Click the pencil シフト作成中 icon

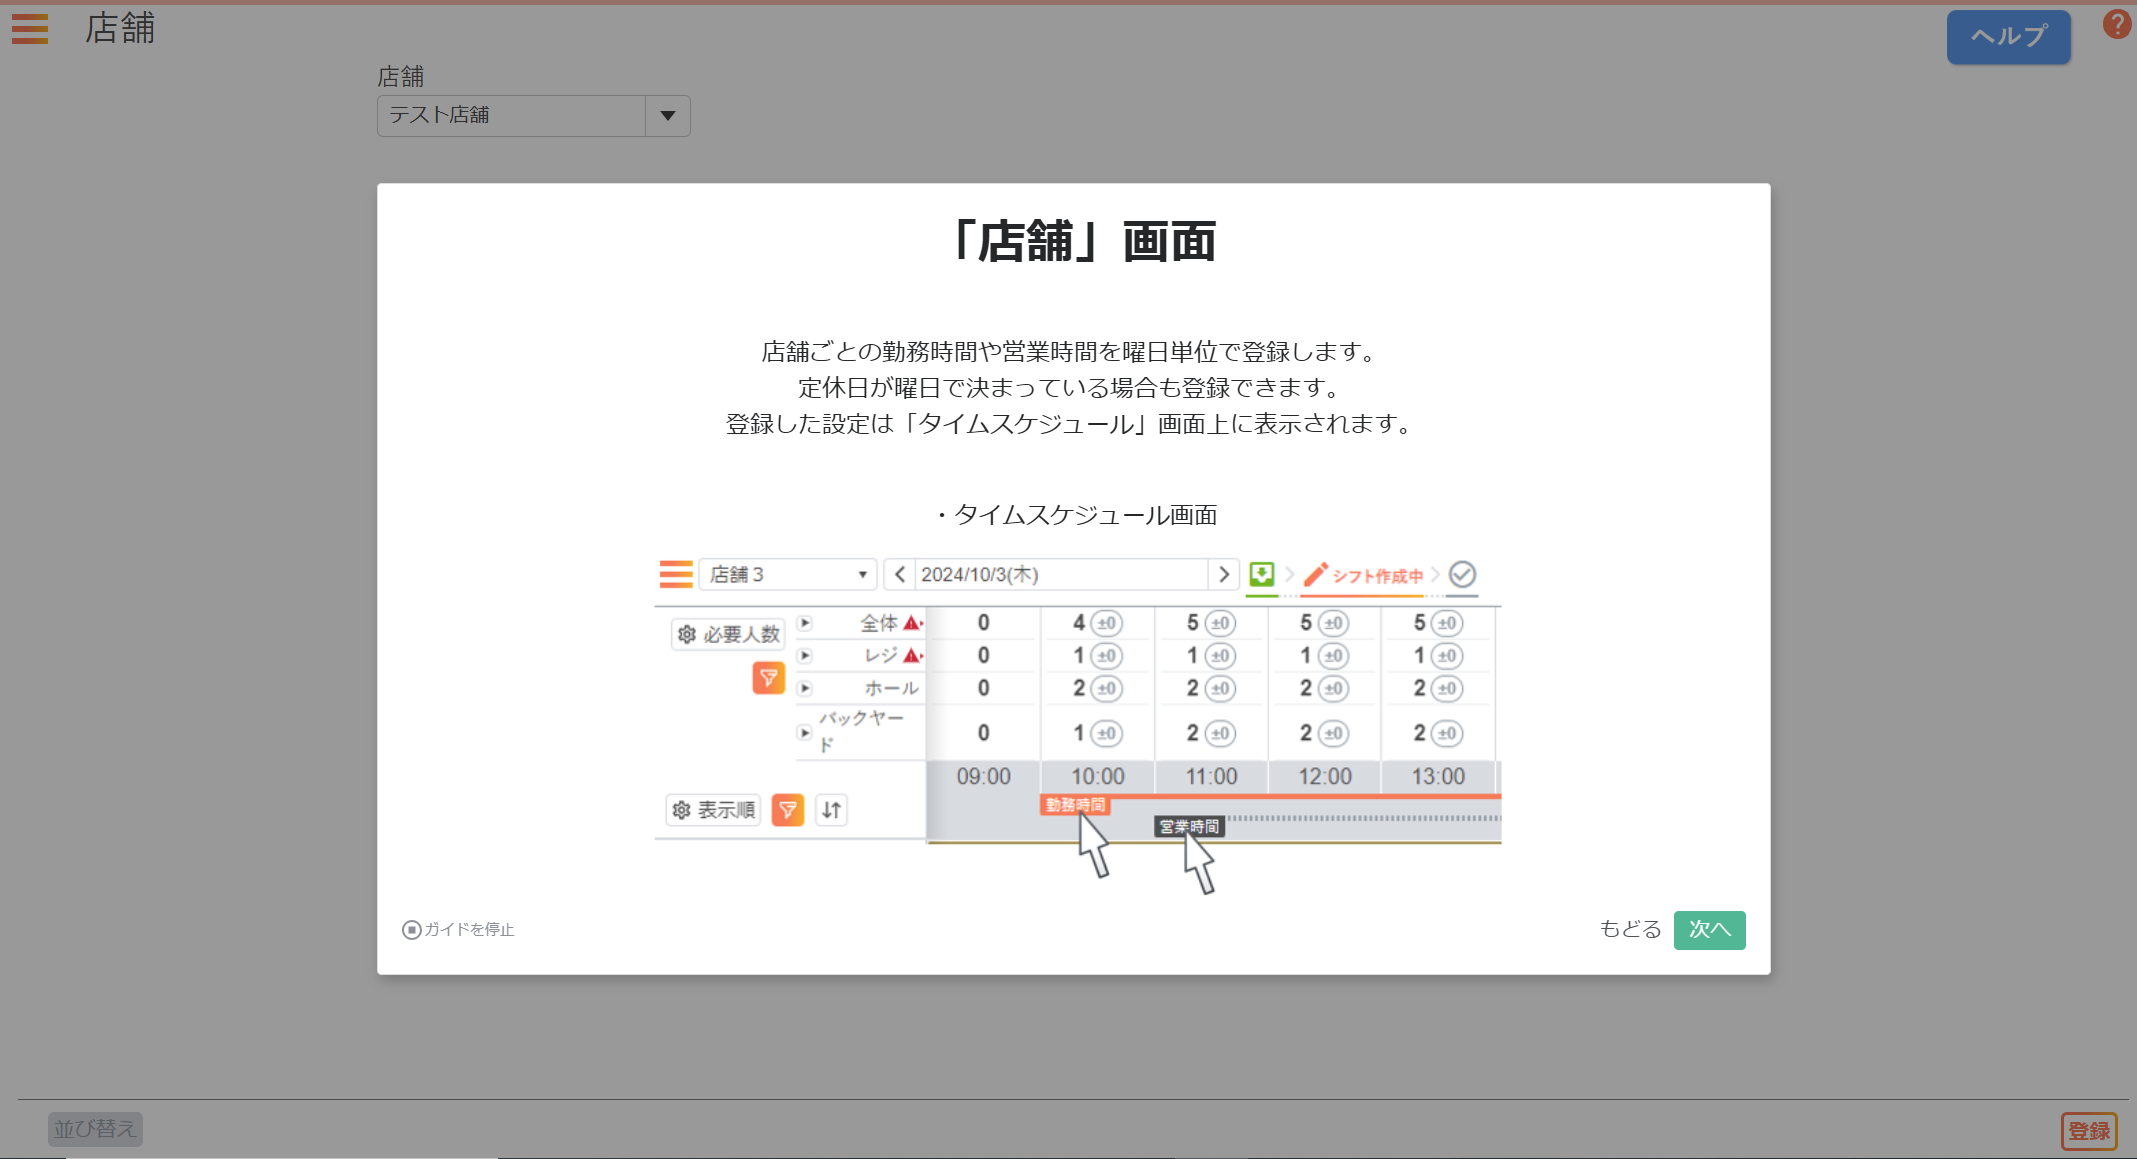click(x=1316, y=574)
